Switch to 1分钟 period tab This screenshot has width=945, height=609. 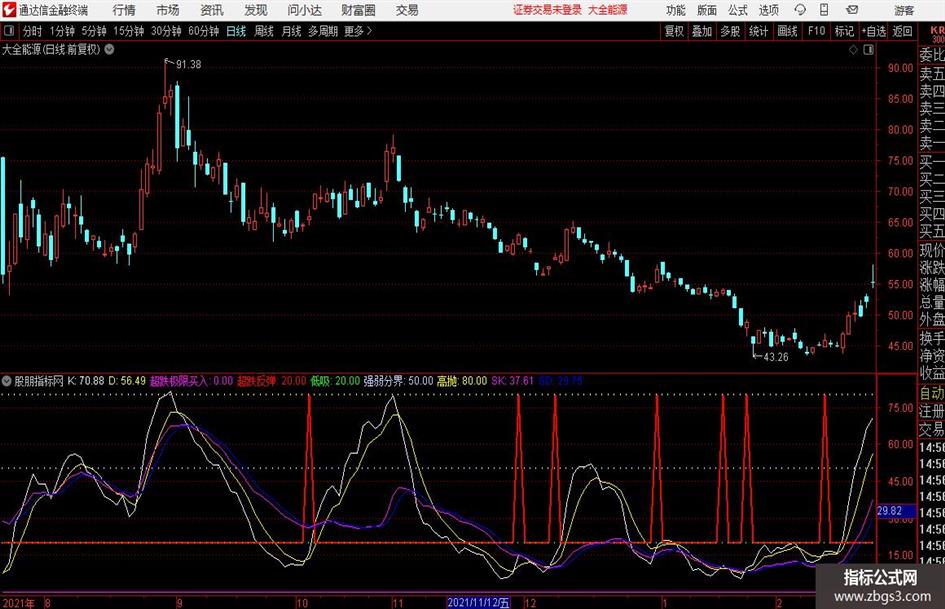[x=62, y=31]
